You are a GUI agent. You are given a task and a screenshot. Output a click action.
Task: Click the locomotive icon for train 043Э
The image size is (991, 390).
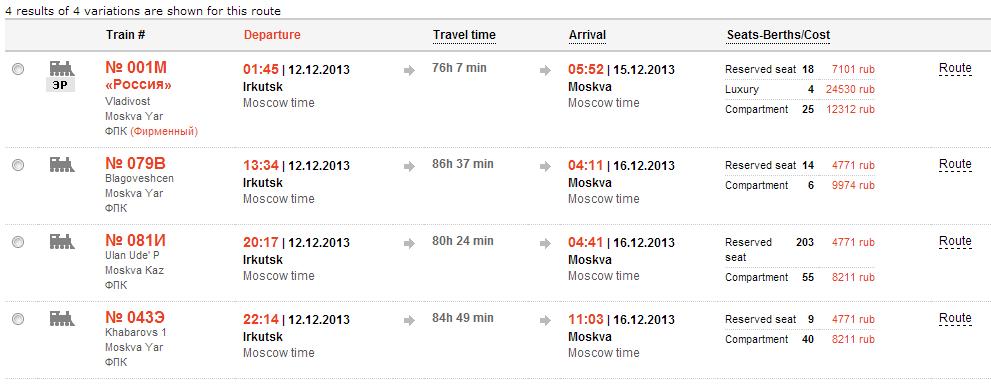point(62,318)
